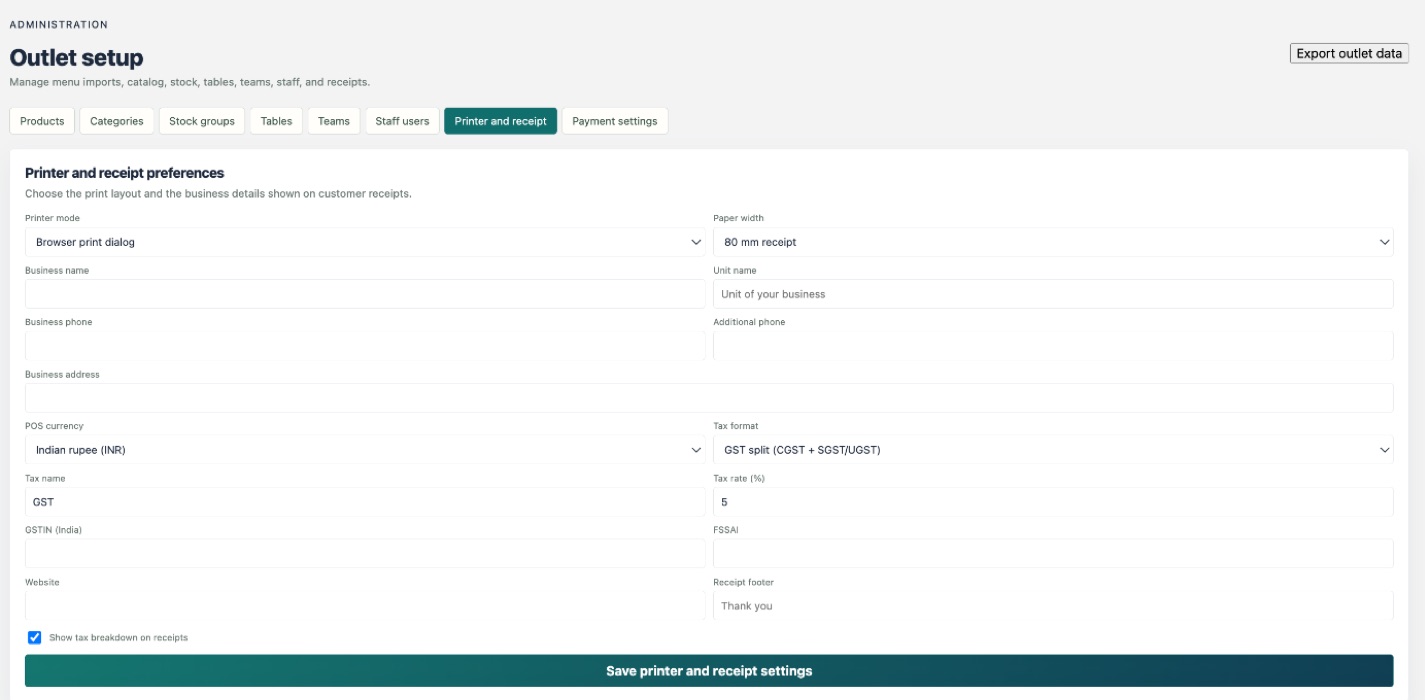
Task: Toggle Show tax breakdown on receipts checkbox
Action: (x=35, y=637)
